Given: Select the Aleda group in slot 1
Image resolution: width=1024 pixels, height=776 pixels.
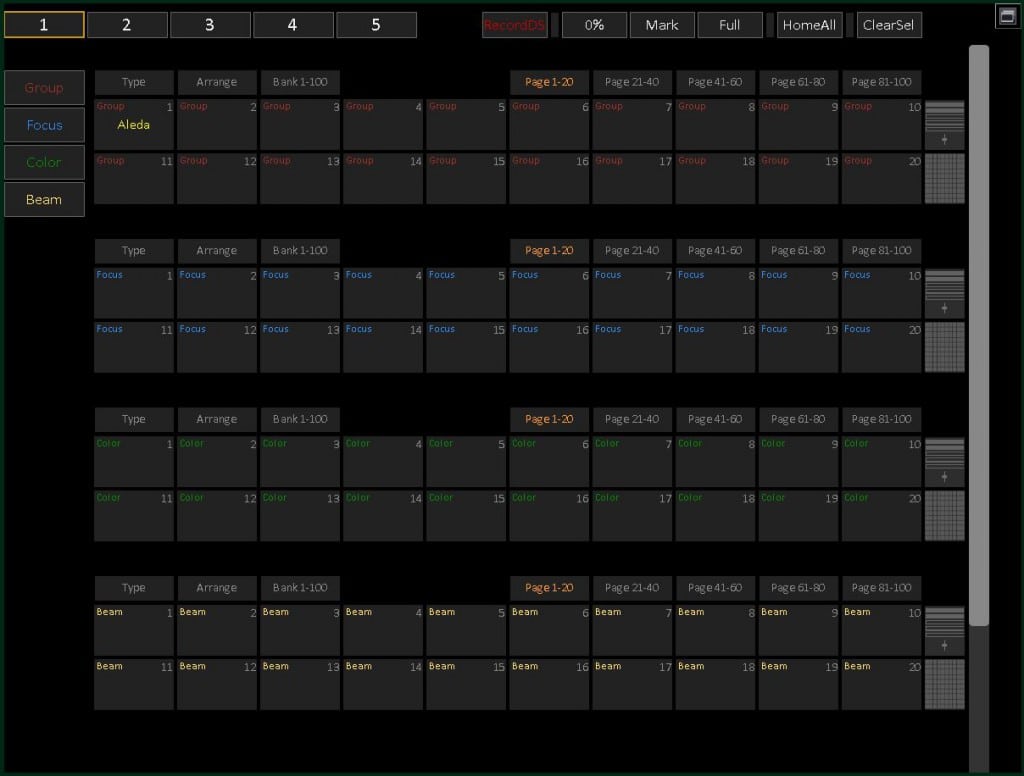Looking at the screenshot, I should click(134, 124).
